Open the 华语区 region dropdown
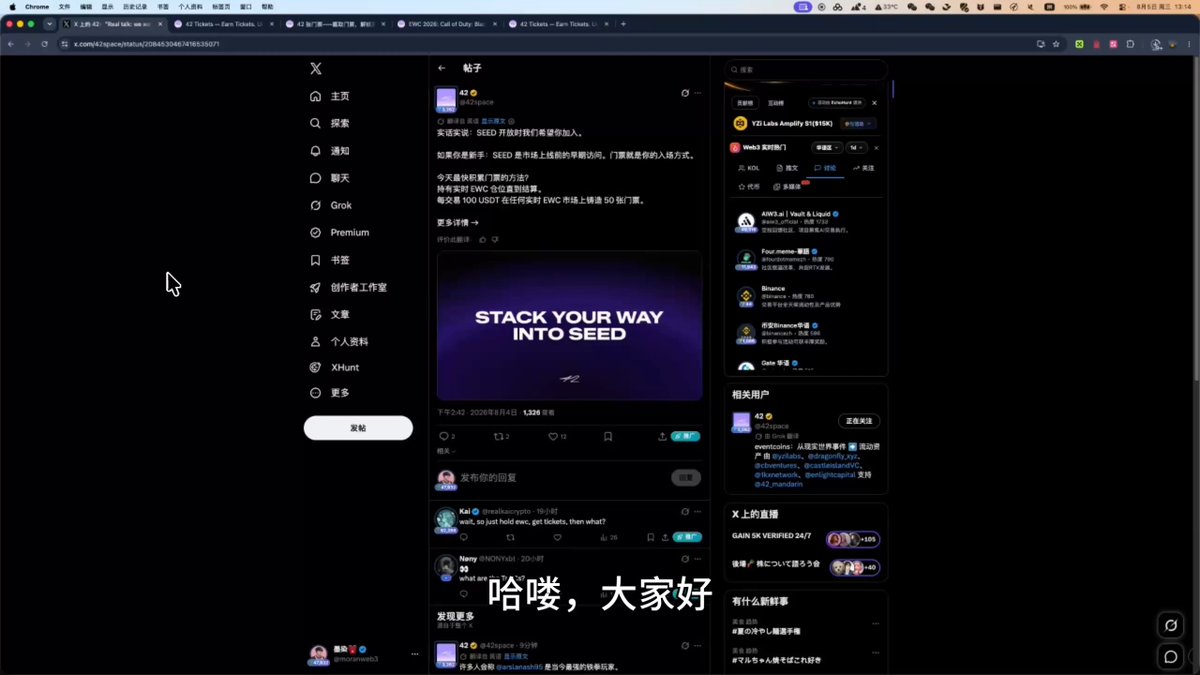1200x675 pixels. [x=826, y=147]
